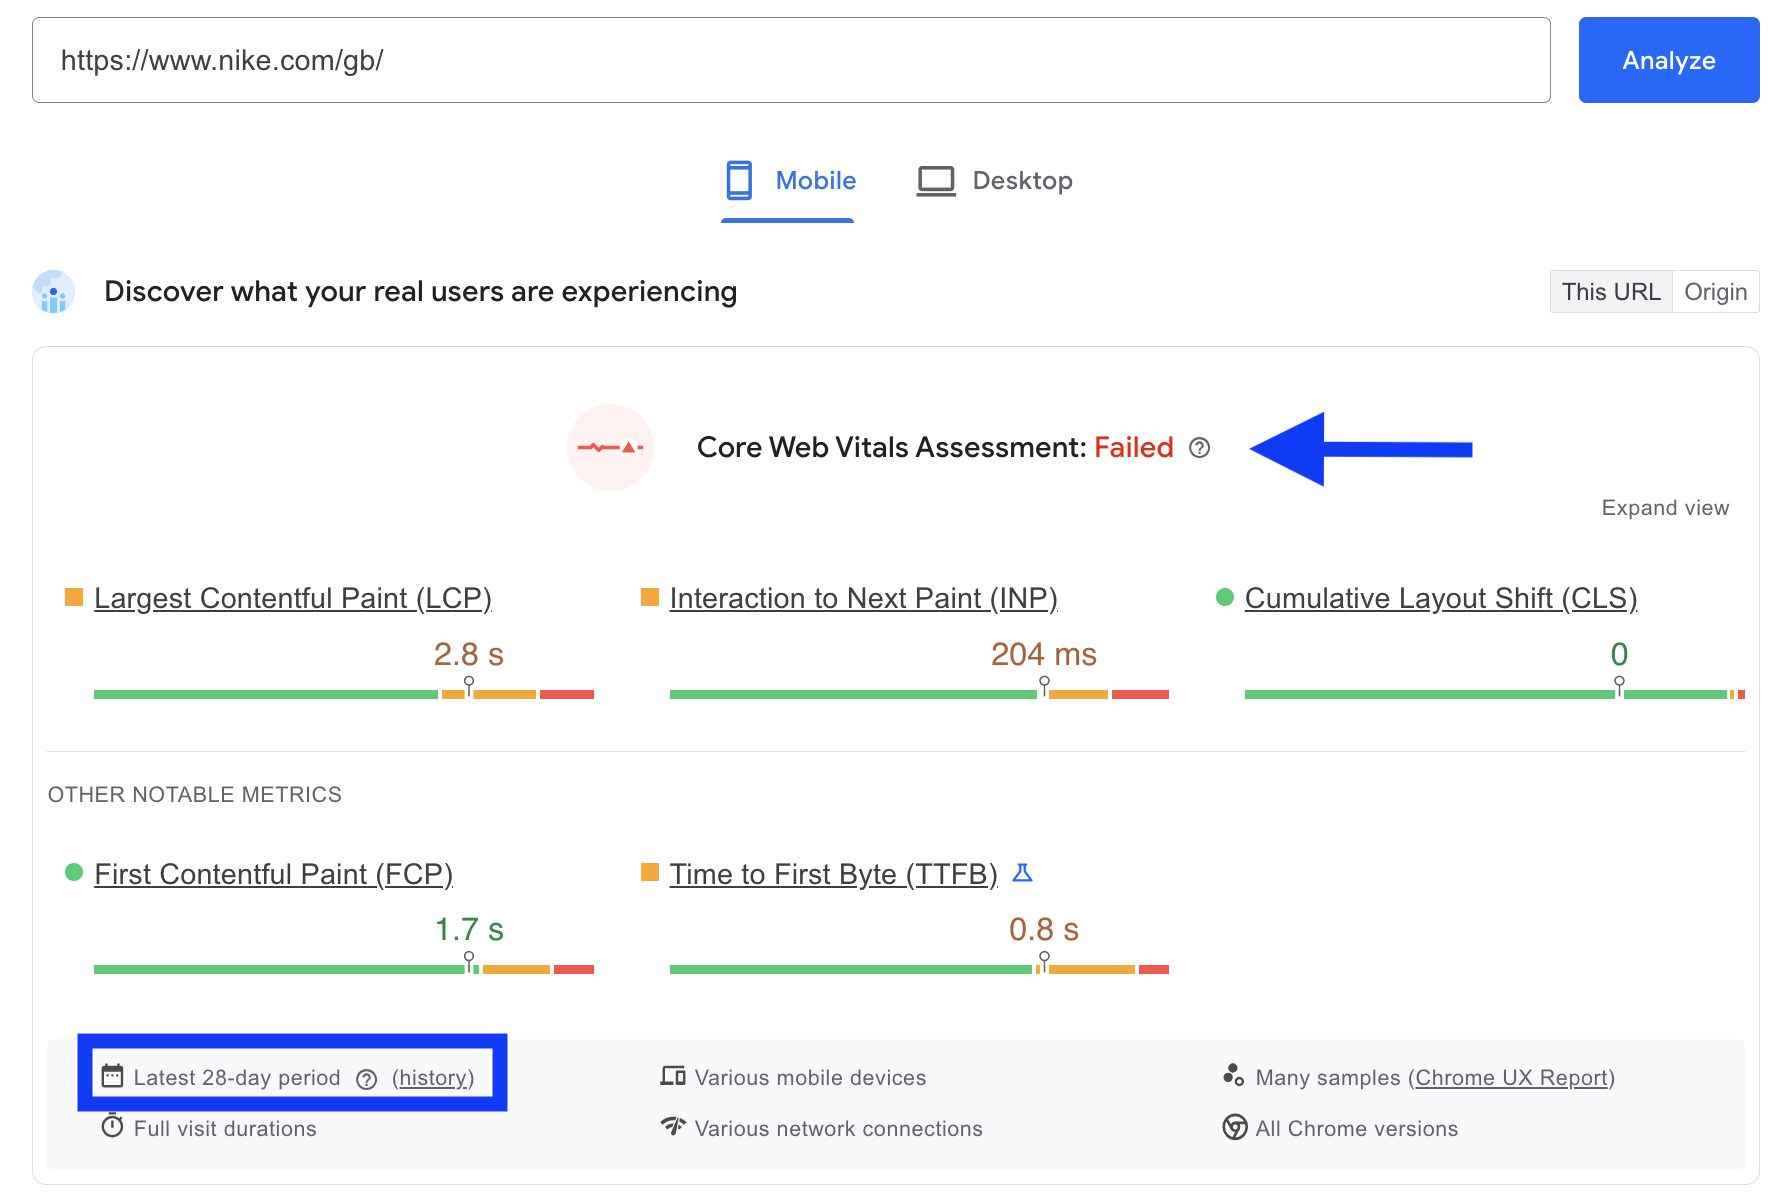Select the This URL toggle option
This screenshot has height=1192, width=1772.
pos(1611,291)
